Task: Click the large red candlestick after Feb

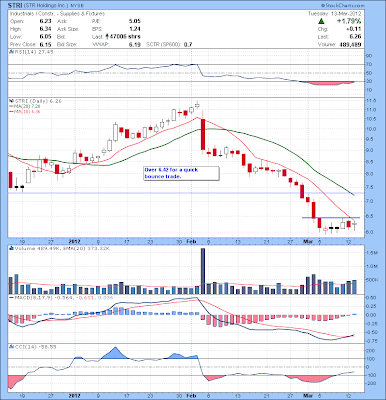Action: pos(203,135)
